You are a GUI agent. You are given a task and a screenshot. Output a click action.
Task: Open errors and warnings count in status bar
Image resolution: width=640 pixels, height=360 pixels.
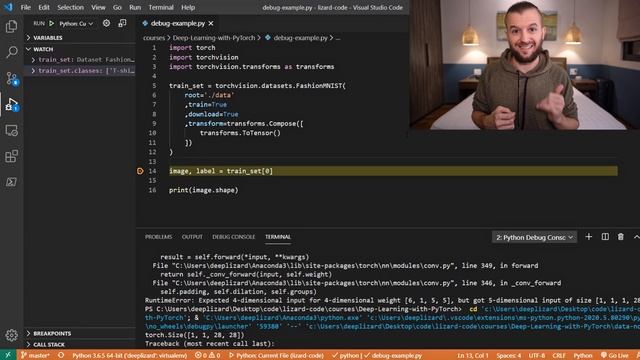[x=207, y=355]
